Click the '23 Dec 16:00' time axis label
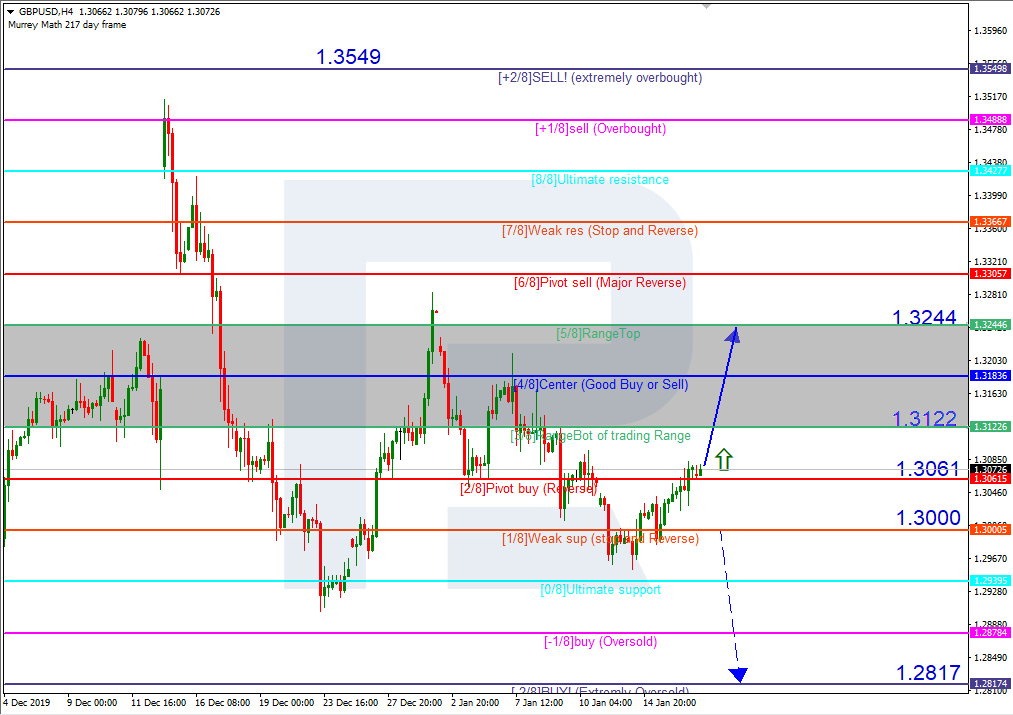1013x715 pixels. point(350,703)
